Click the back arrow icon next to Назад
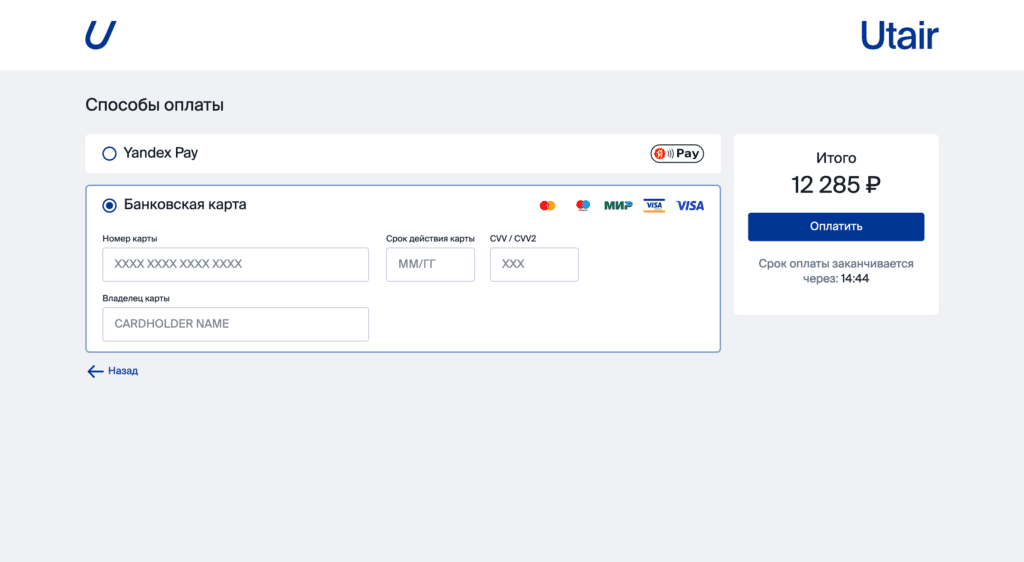 point(95,371)
